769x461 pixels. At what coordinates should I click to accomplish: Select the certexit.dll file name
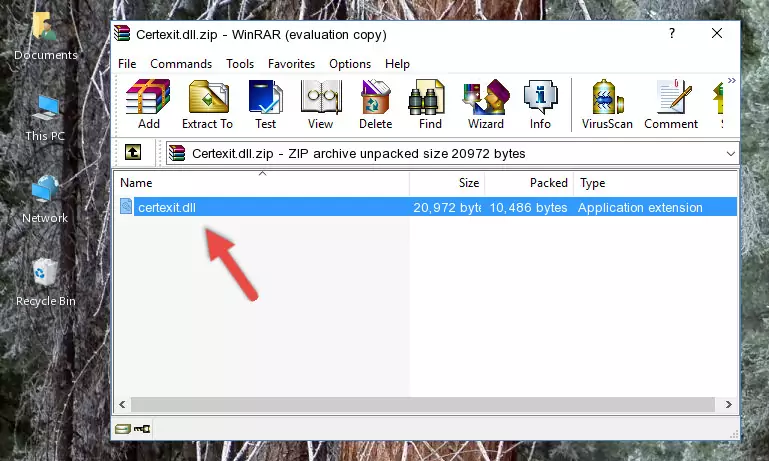pyautogui.click(x=167, y=207)
